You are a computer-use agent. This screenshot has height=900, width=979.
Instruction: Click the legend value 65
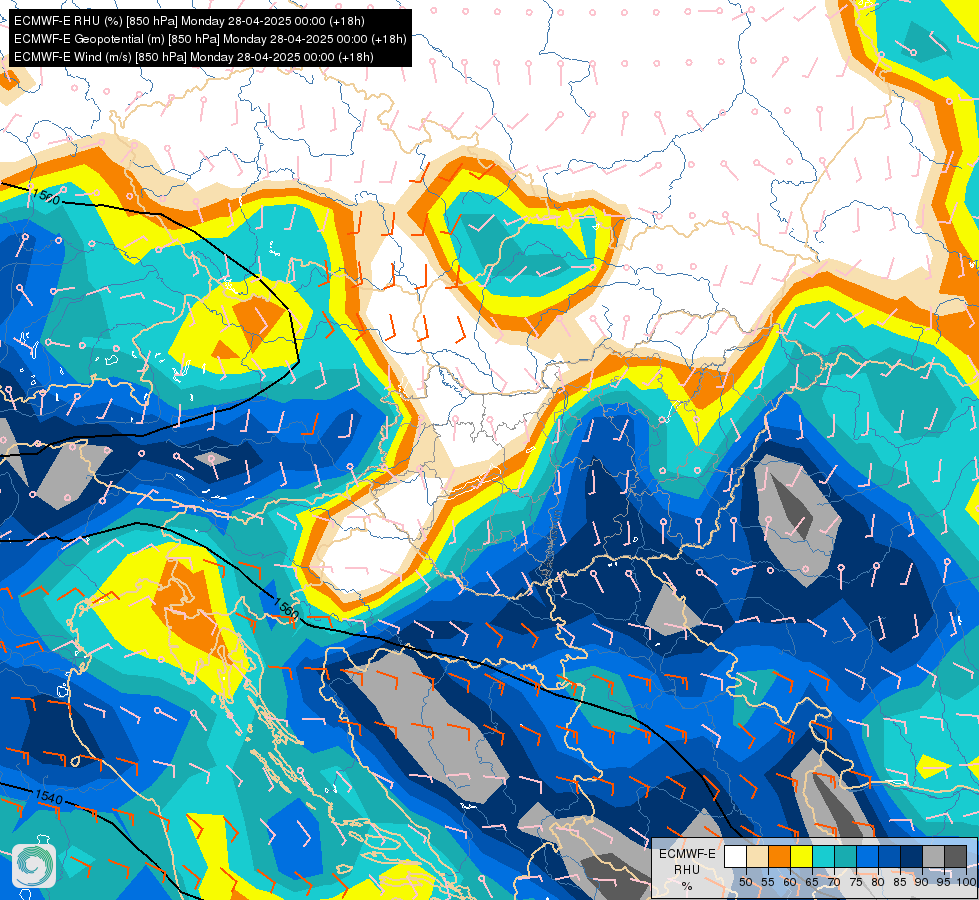pyautogui.click(x=812, y=882)
